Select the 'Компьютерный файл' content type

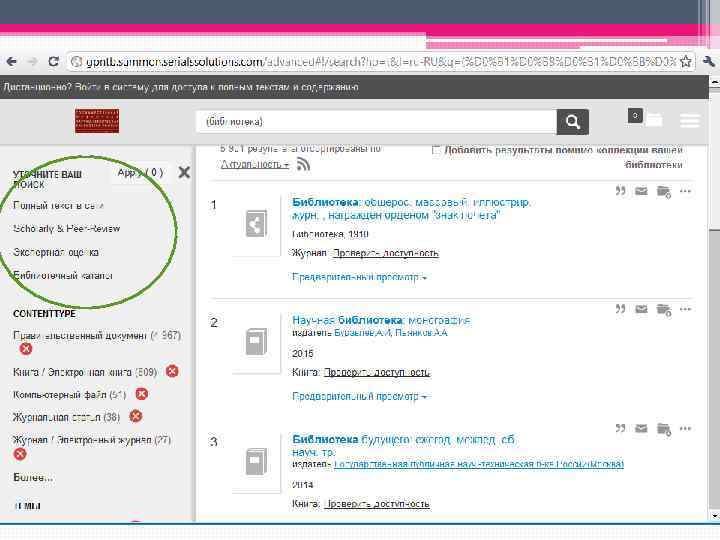[69, 395]
